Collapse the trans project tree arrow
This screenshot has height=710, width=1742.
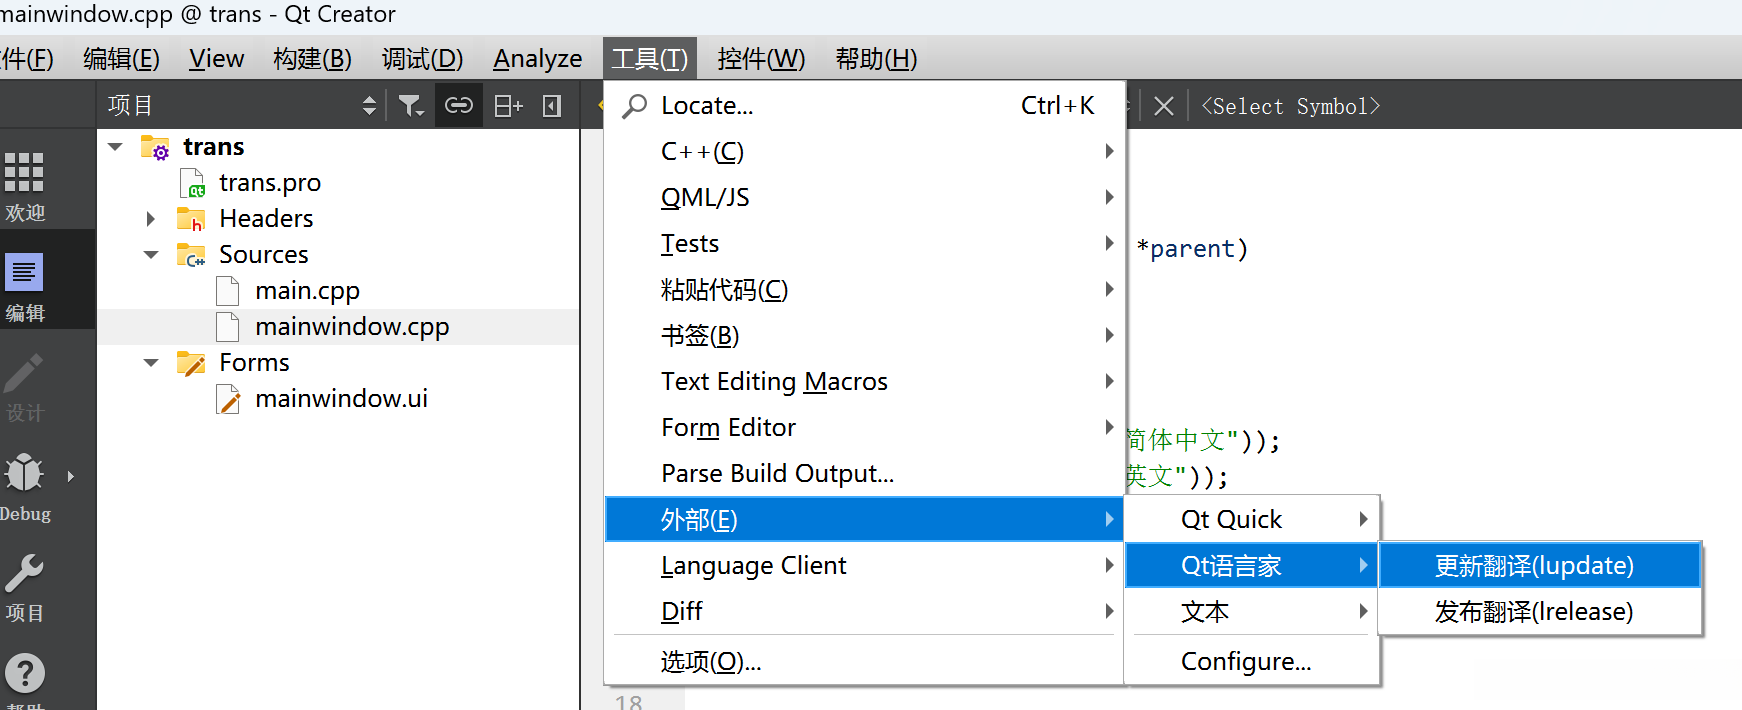pos(116,147)
